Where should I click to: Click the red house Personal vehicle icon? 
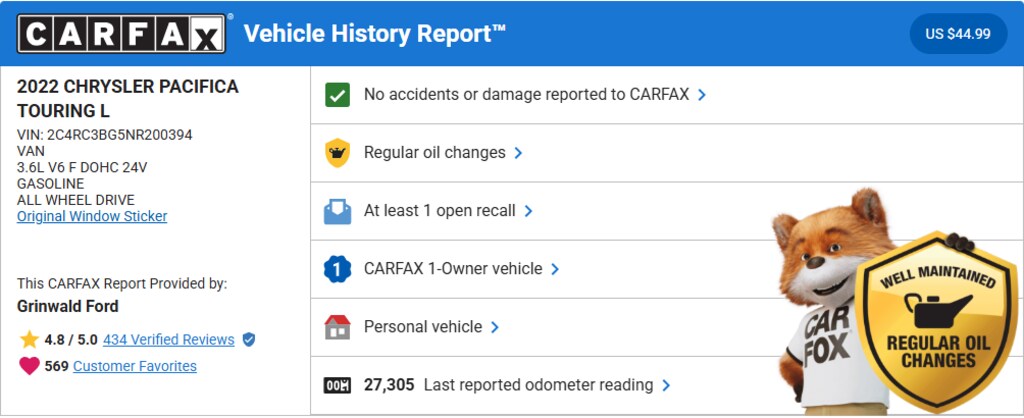click(338, 327)
